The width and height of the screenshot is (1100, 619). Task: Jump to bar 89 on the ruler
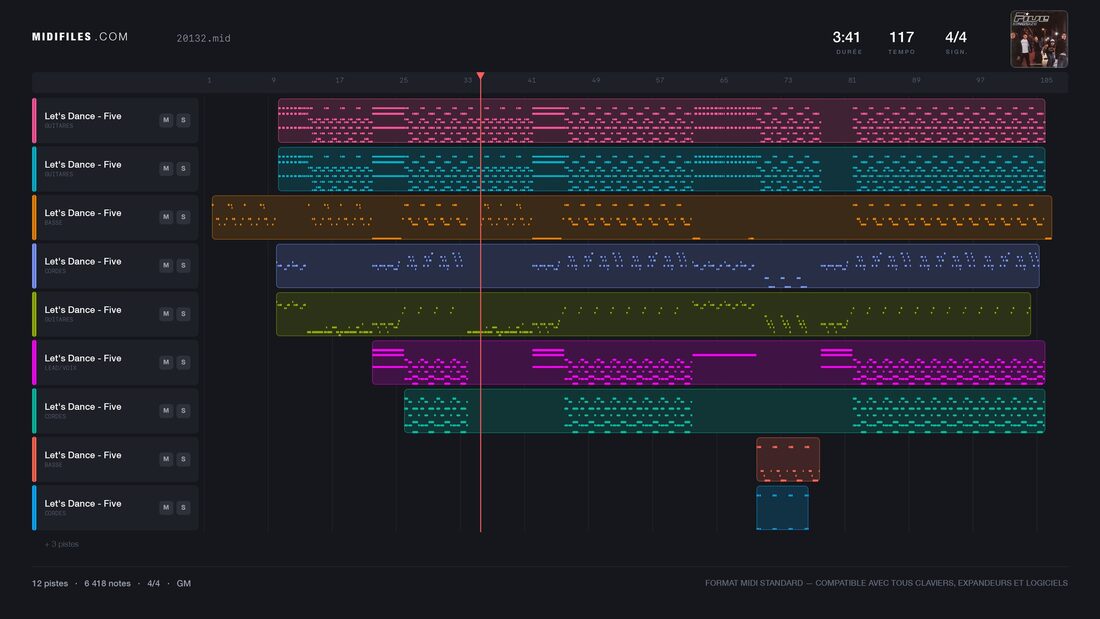coord(916,81)
